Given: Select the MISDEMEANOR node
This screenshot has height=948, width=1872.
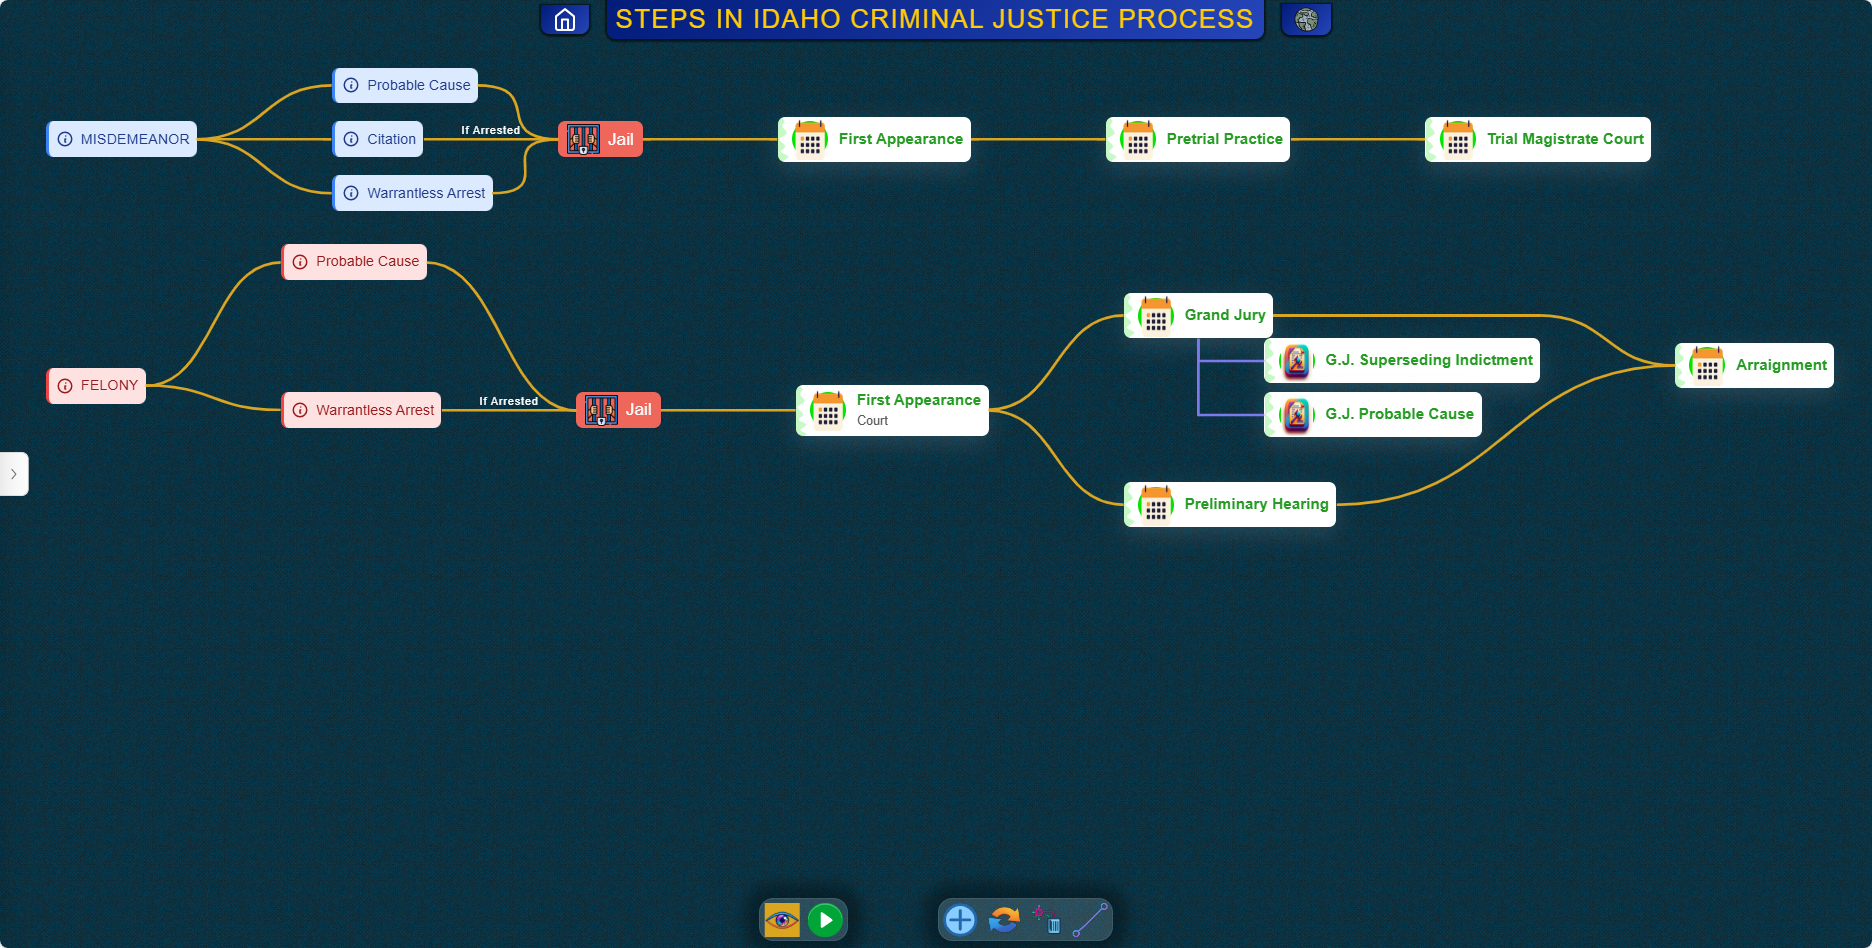Looking at the screenshot, I should [122, 139].
